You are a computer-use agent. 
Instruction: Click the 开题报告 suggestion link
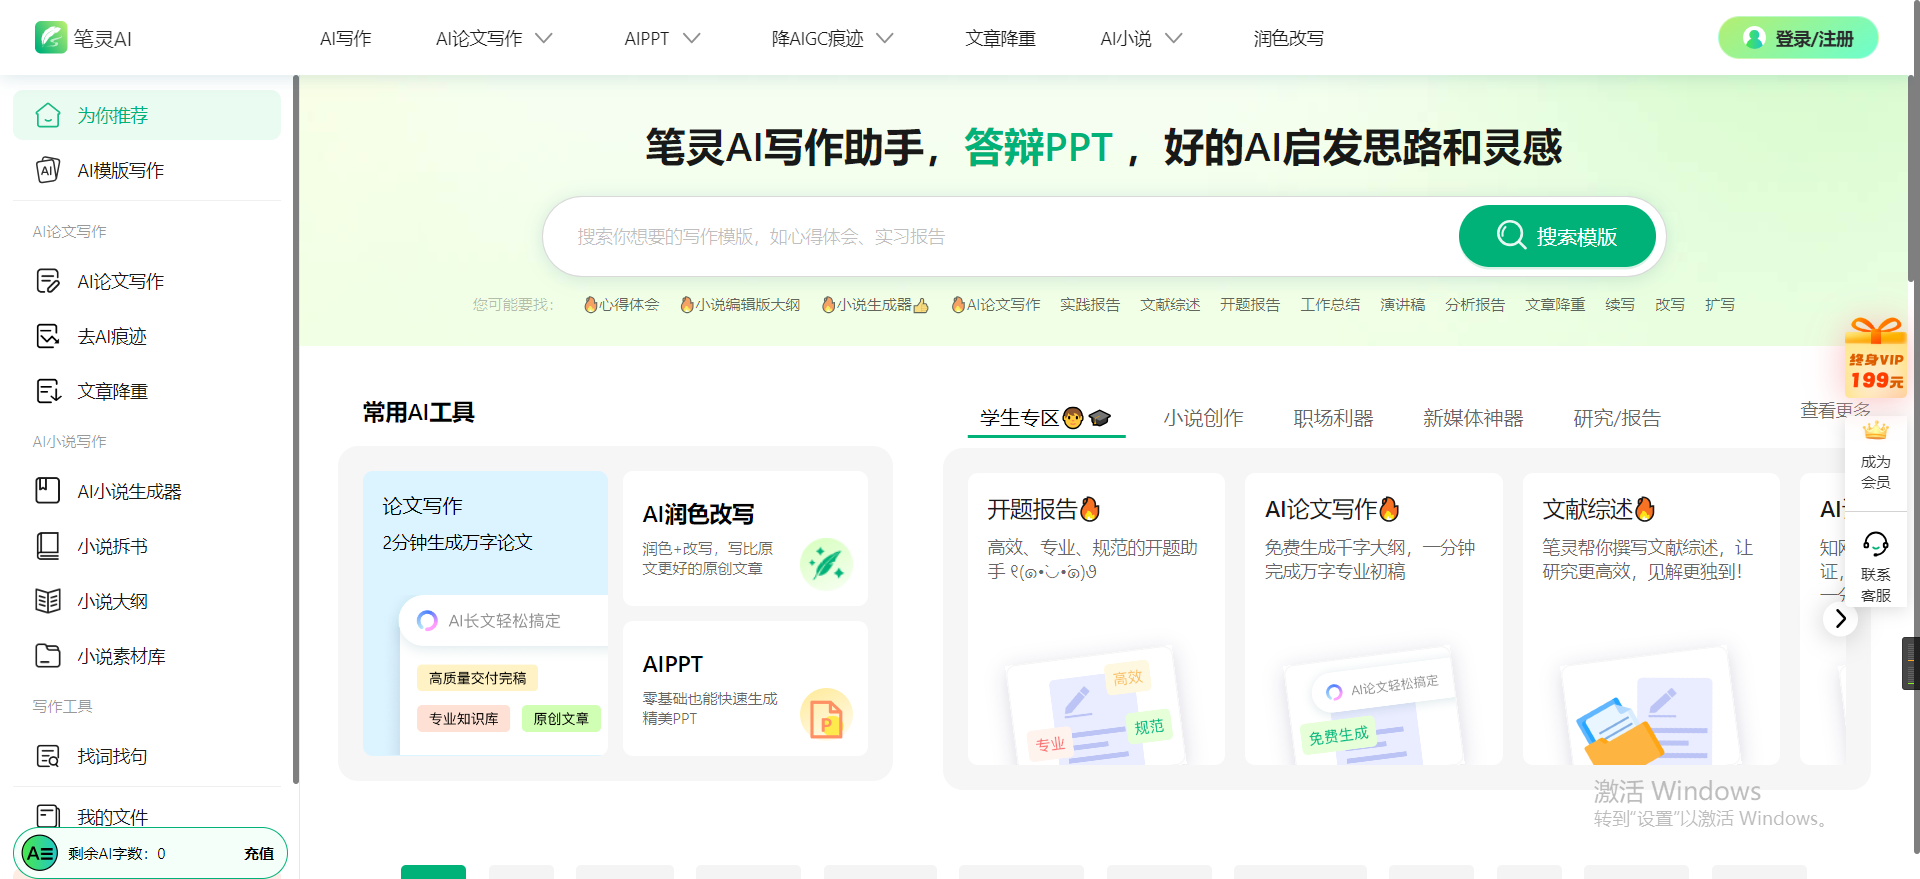(x=1250, y=304)
